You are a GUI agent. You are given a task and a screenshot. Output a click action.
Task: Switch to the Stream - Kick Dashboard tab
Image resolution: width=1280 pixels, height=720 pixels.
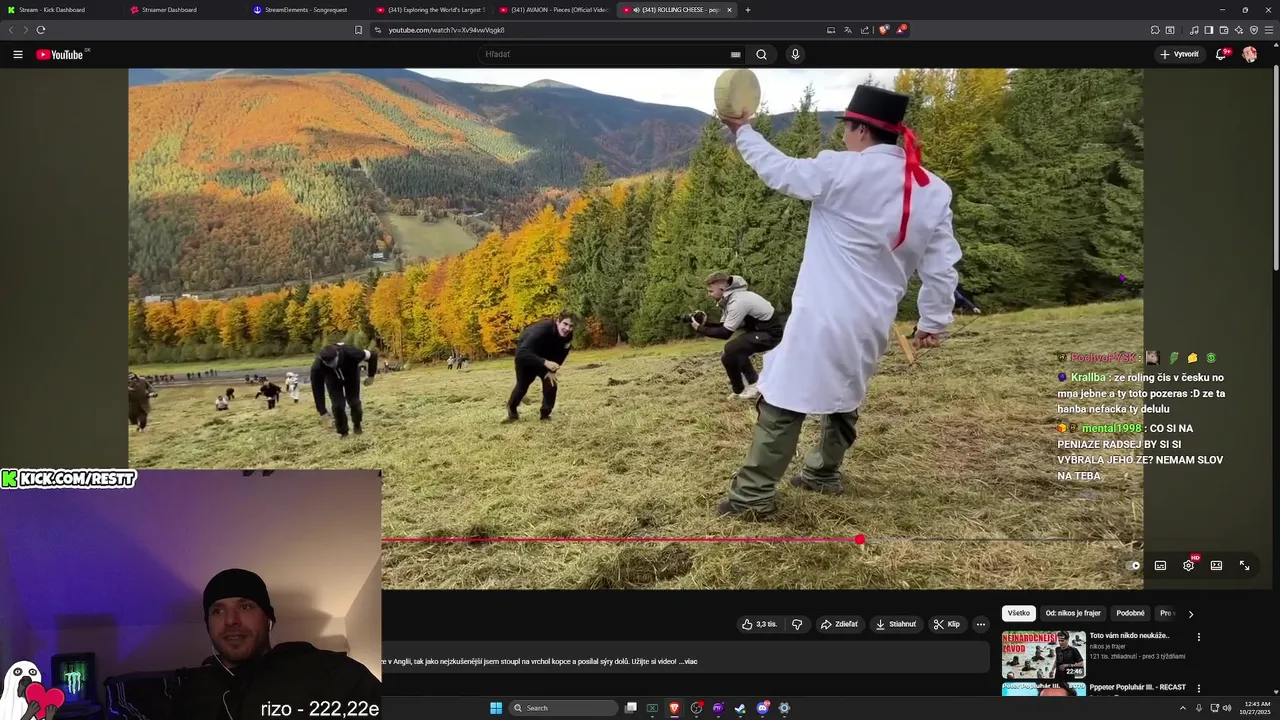(60, 10)
